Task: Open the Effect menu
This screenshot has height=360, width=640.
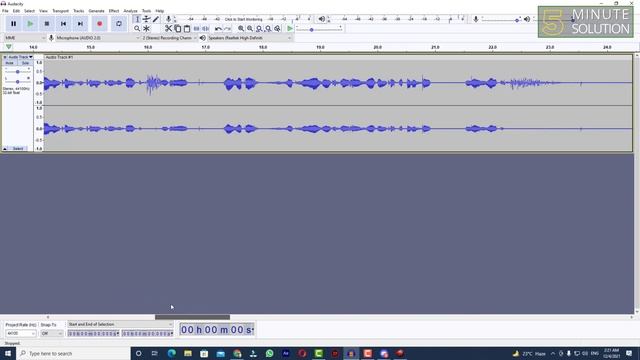Action: [114, 11]
